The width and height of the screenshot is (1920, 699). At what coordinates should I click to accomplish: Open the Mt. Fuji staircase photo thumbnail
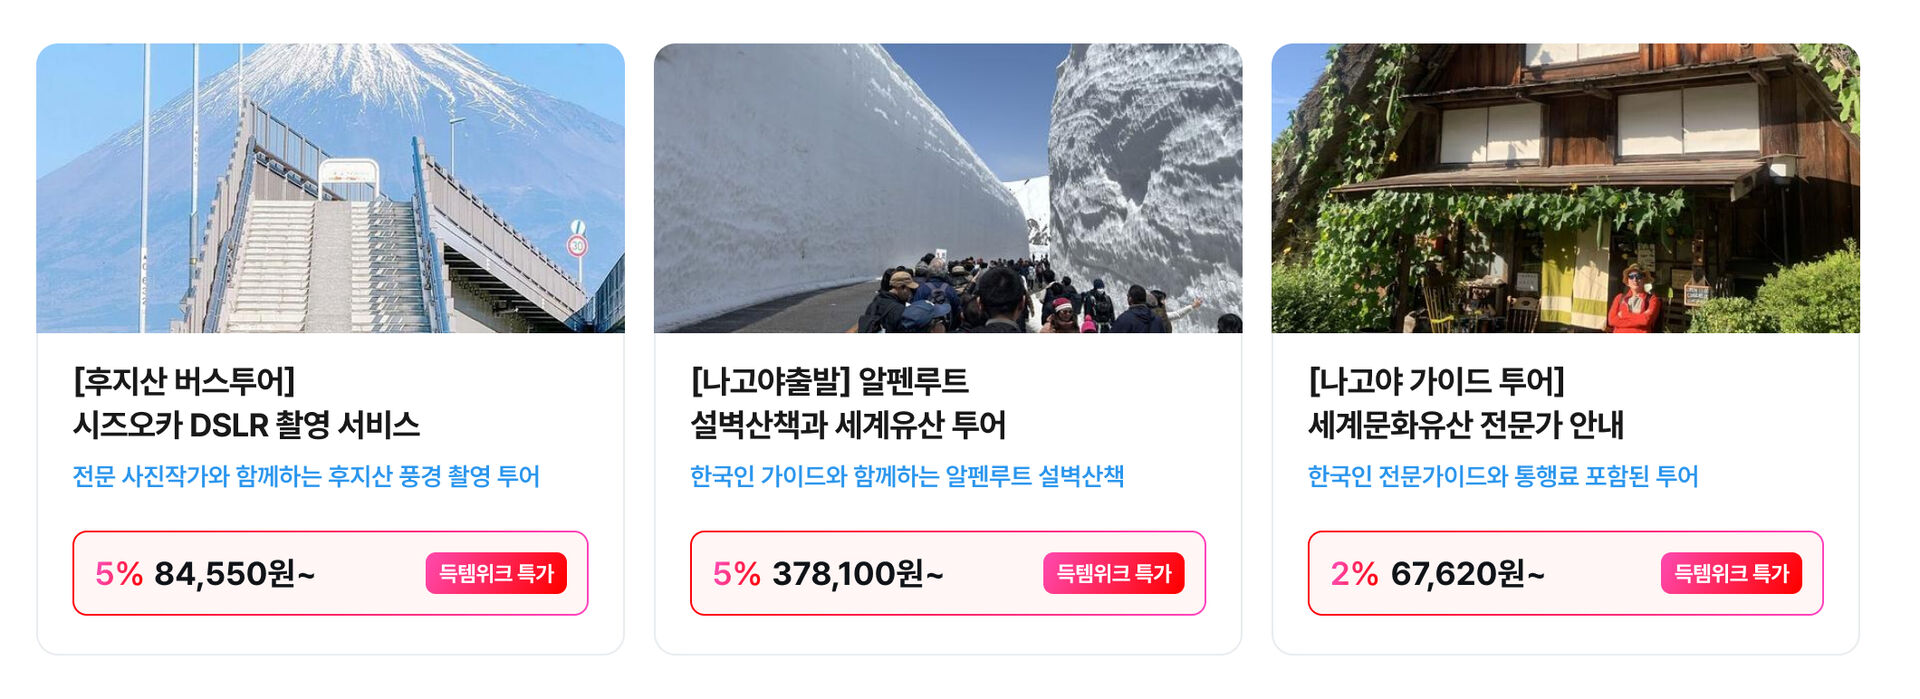point(330,188)
